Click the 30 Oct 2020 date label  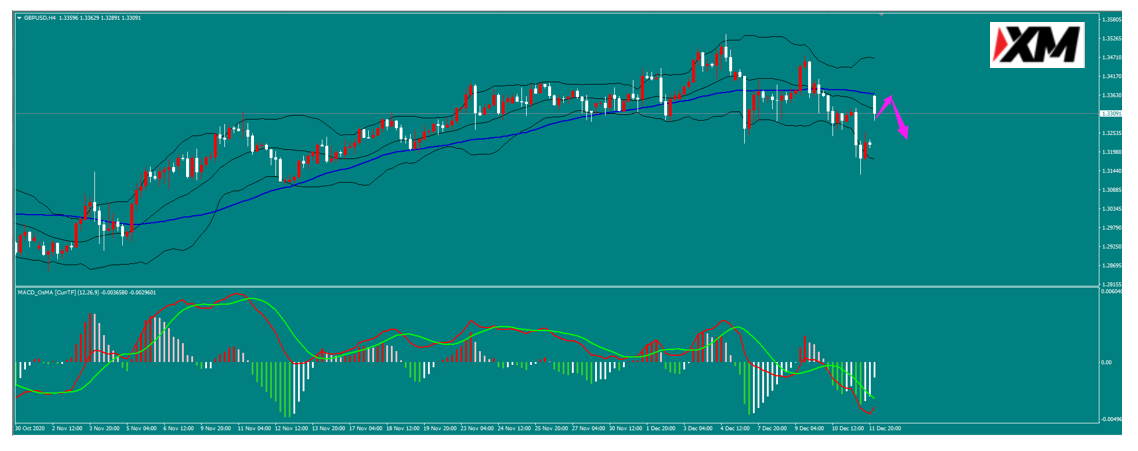pyautogui.click(x=30, y=428)
